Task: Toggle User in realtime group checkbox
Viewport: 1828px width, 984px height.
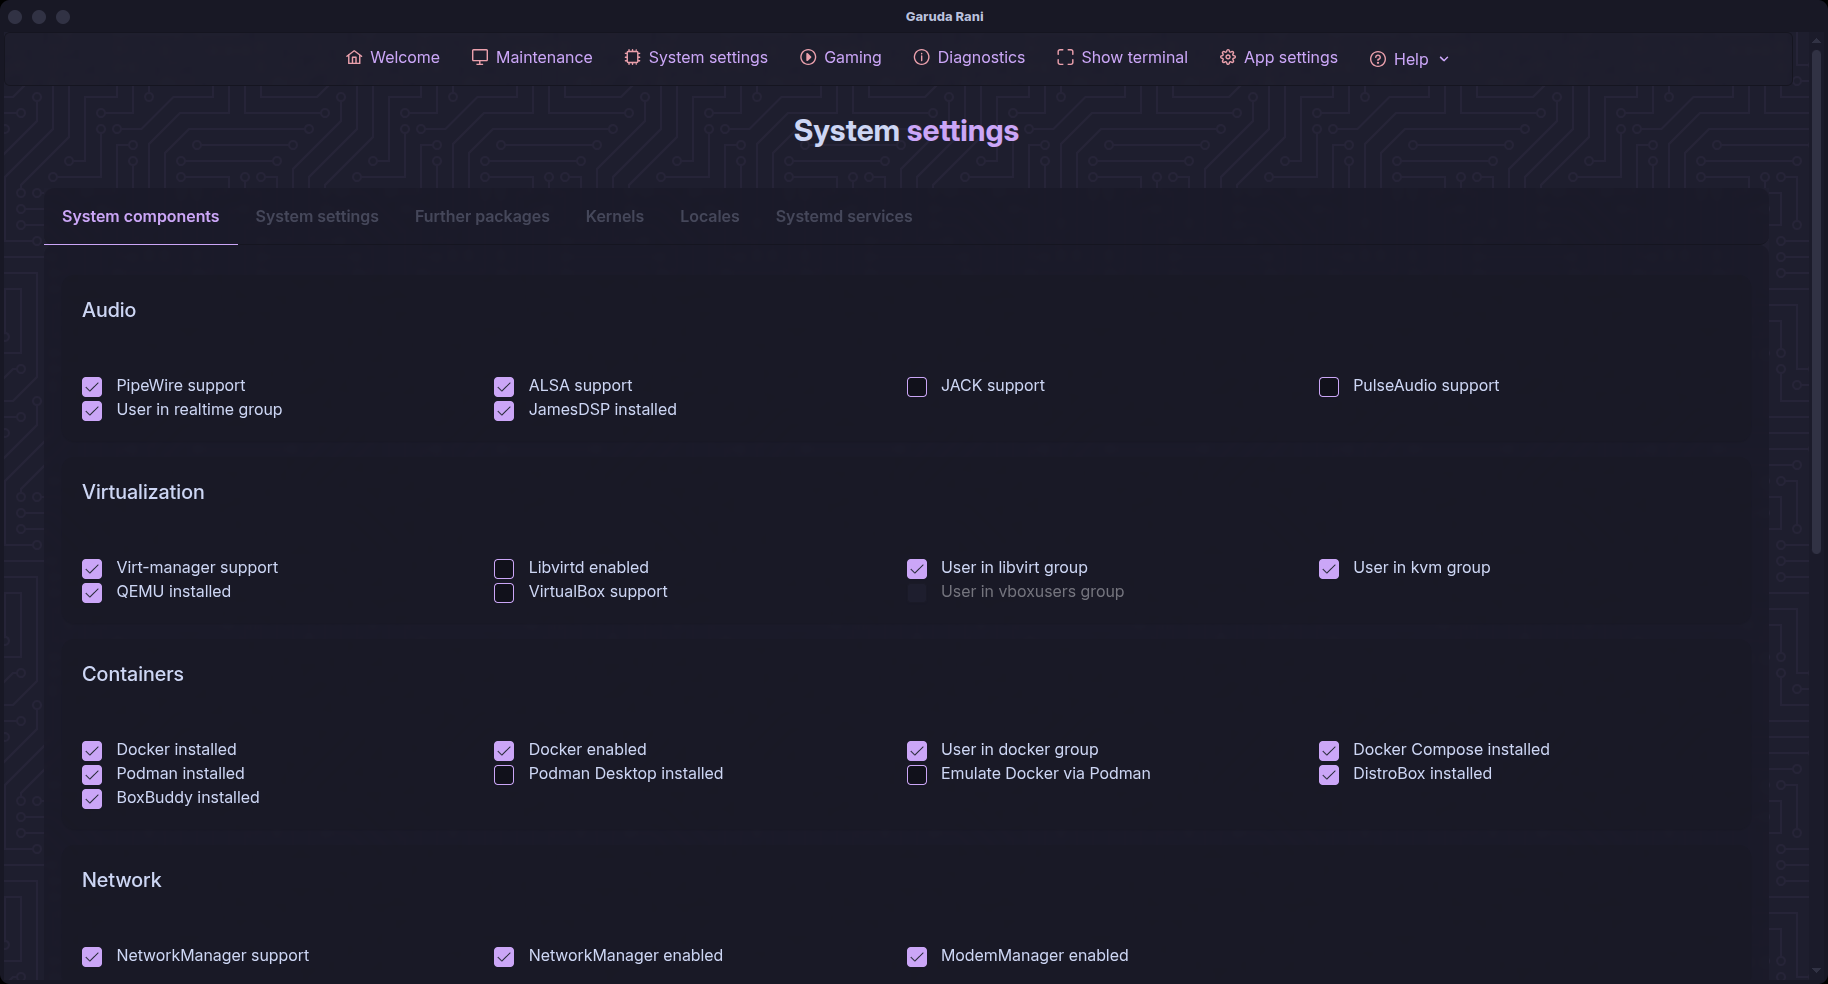Action: click(92, 411)
